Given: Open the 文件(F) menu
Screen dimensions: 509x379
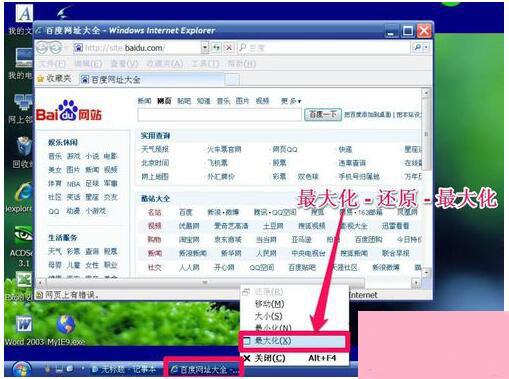Looking at the screenshot, I should pos(52,63).
